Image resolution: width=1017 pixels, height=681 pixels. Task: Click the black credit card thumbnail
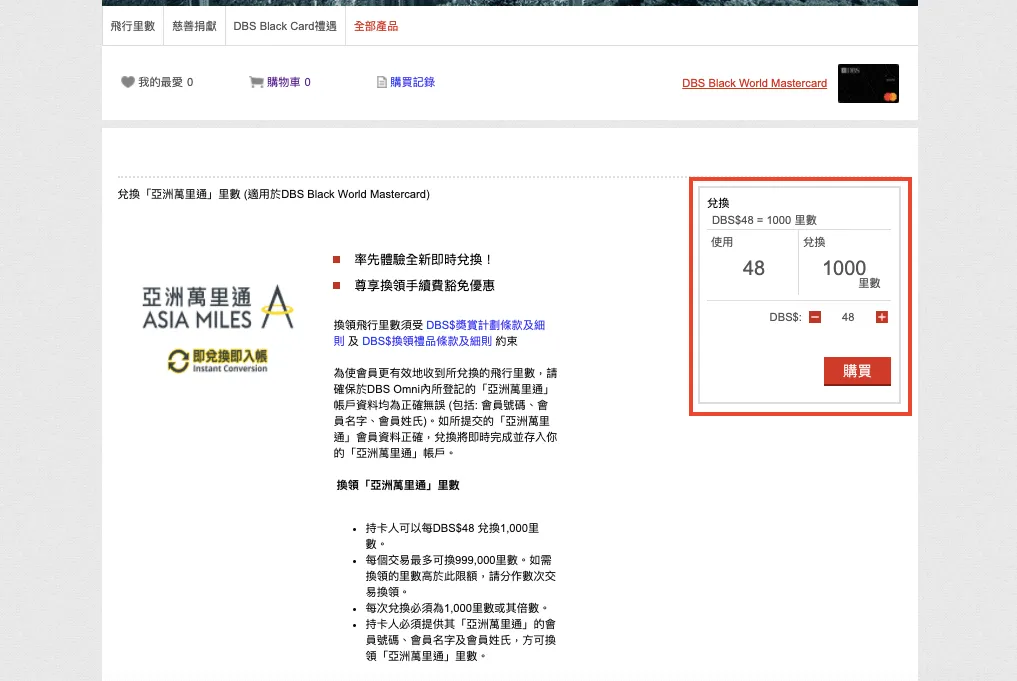click(868, 83)
